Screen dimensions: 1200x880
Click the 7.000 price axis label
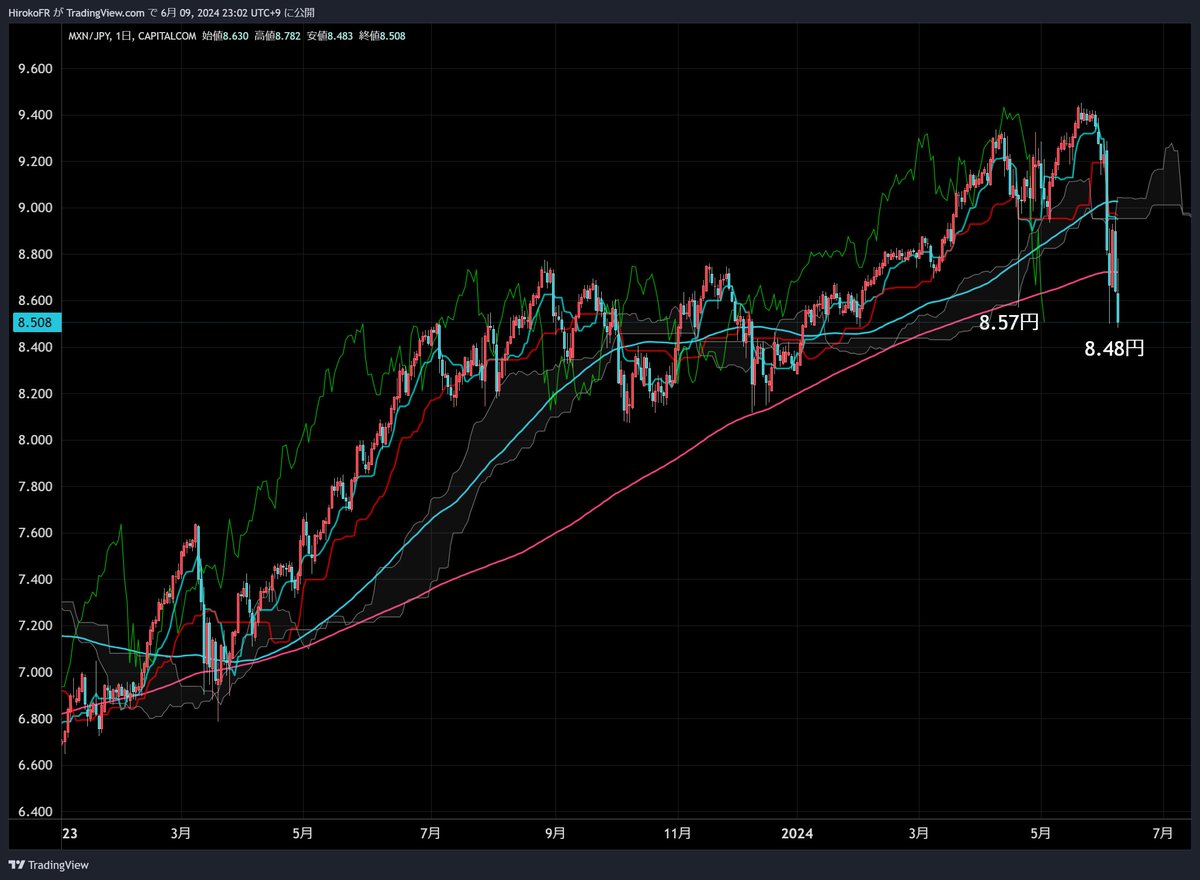coord(34,672)
